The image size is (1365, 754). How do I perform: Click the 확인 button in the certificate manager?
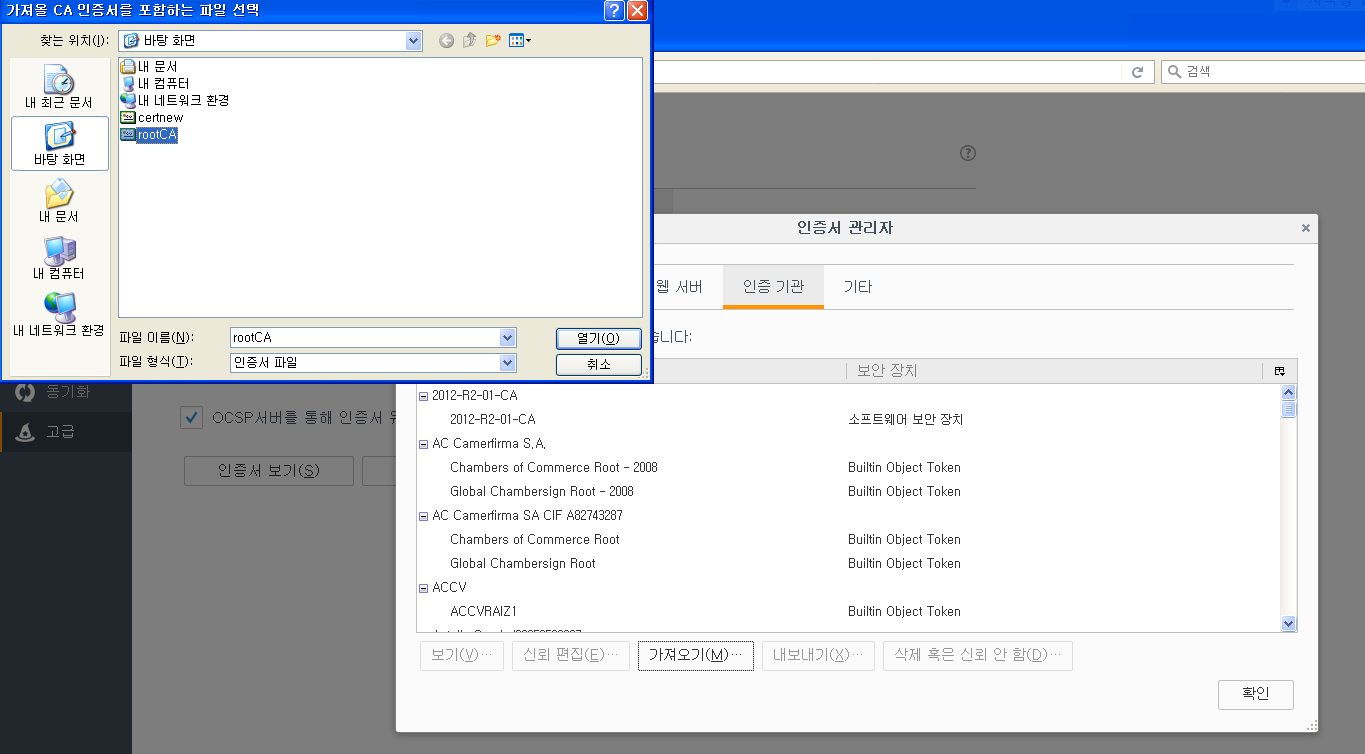1255,694
